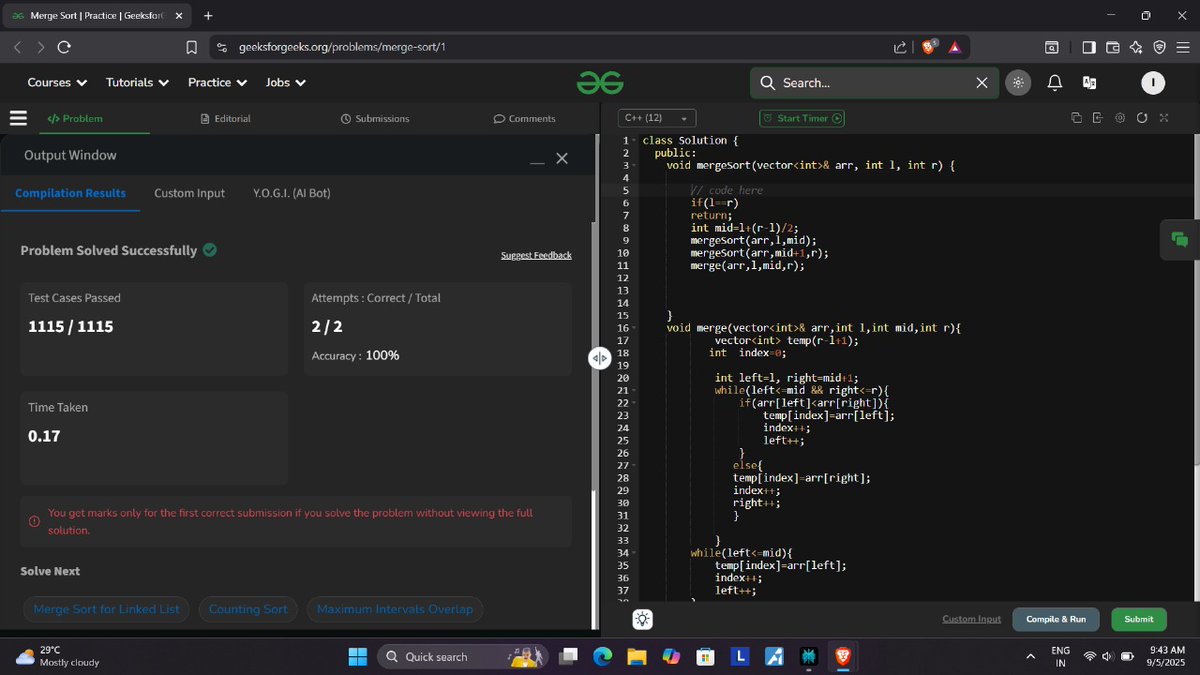
Task: Collapse code fold arrow at line 21
Action: point(634,390)
